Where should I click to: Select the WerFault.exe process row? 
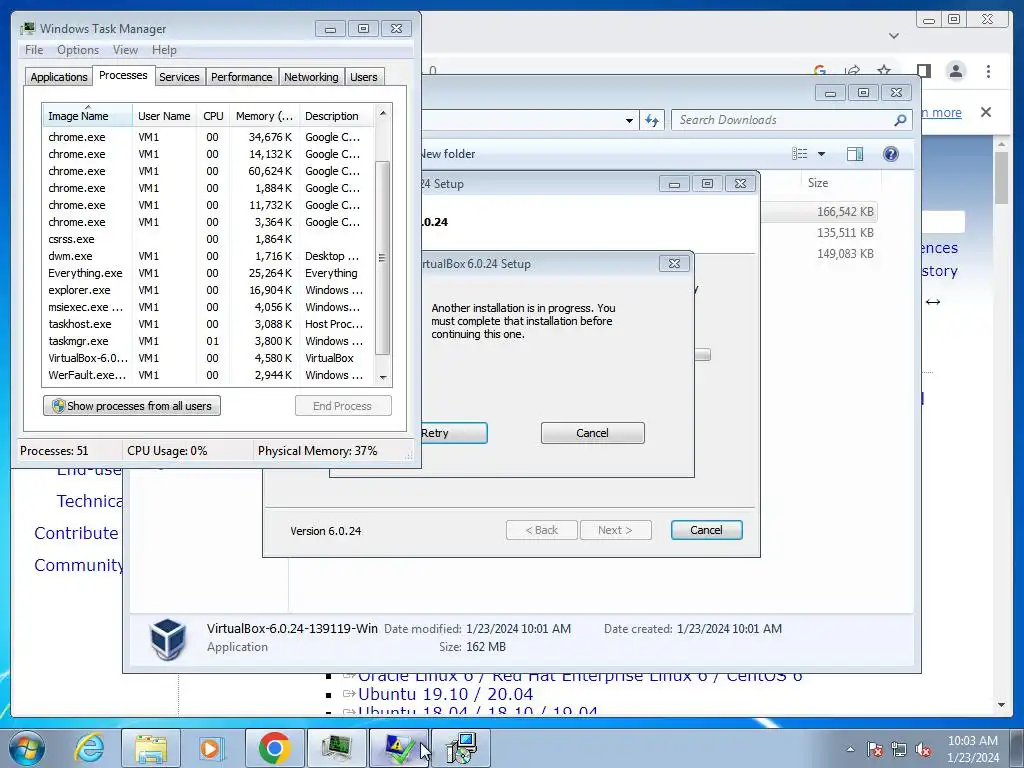click(x=208, y=375)
